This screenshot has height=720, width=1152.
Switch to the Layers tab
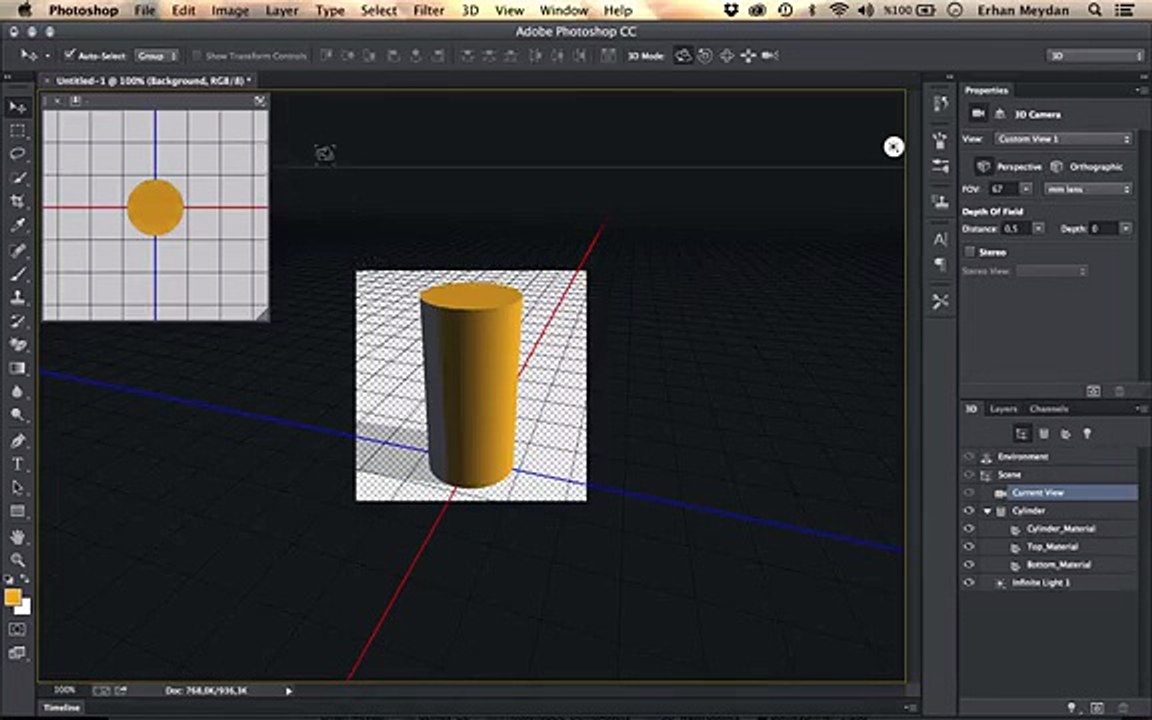click(x=1003, y=409)
